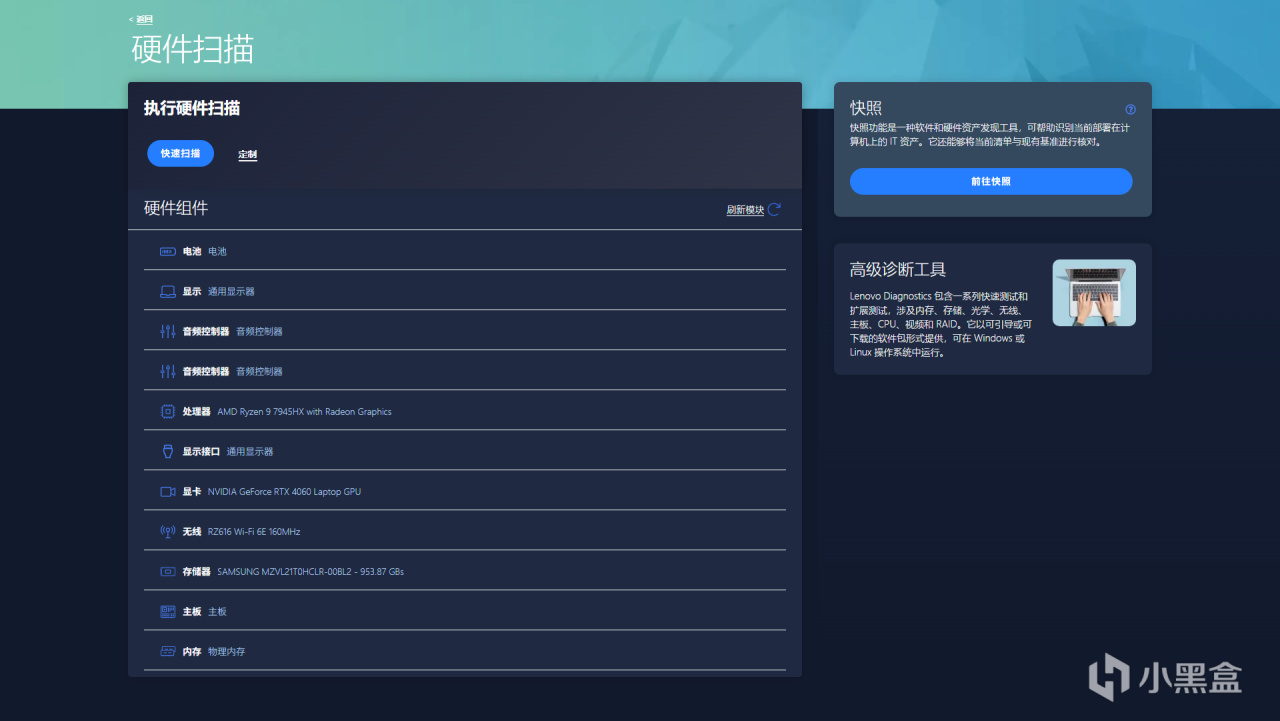Click the 显示接口 component label

(201, 451)
